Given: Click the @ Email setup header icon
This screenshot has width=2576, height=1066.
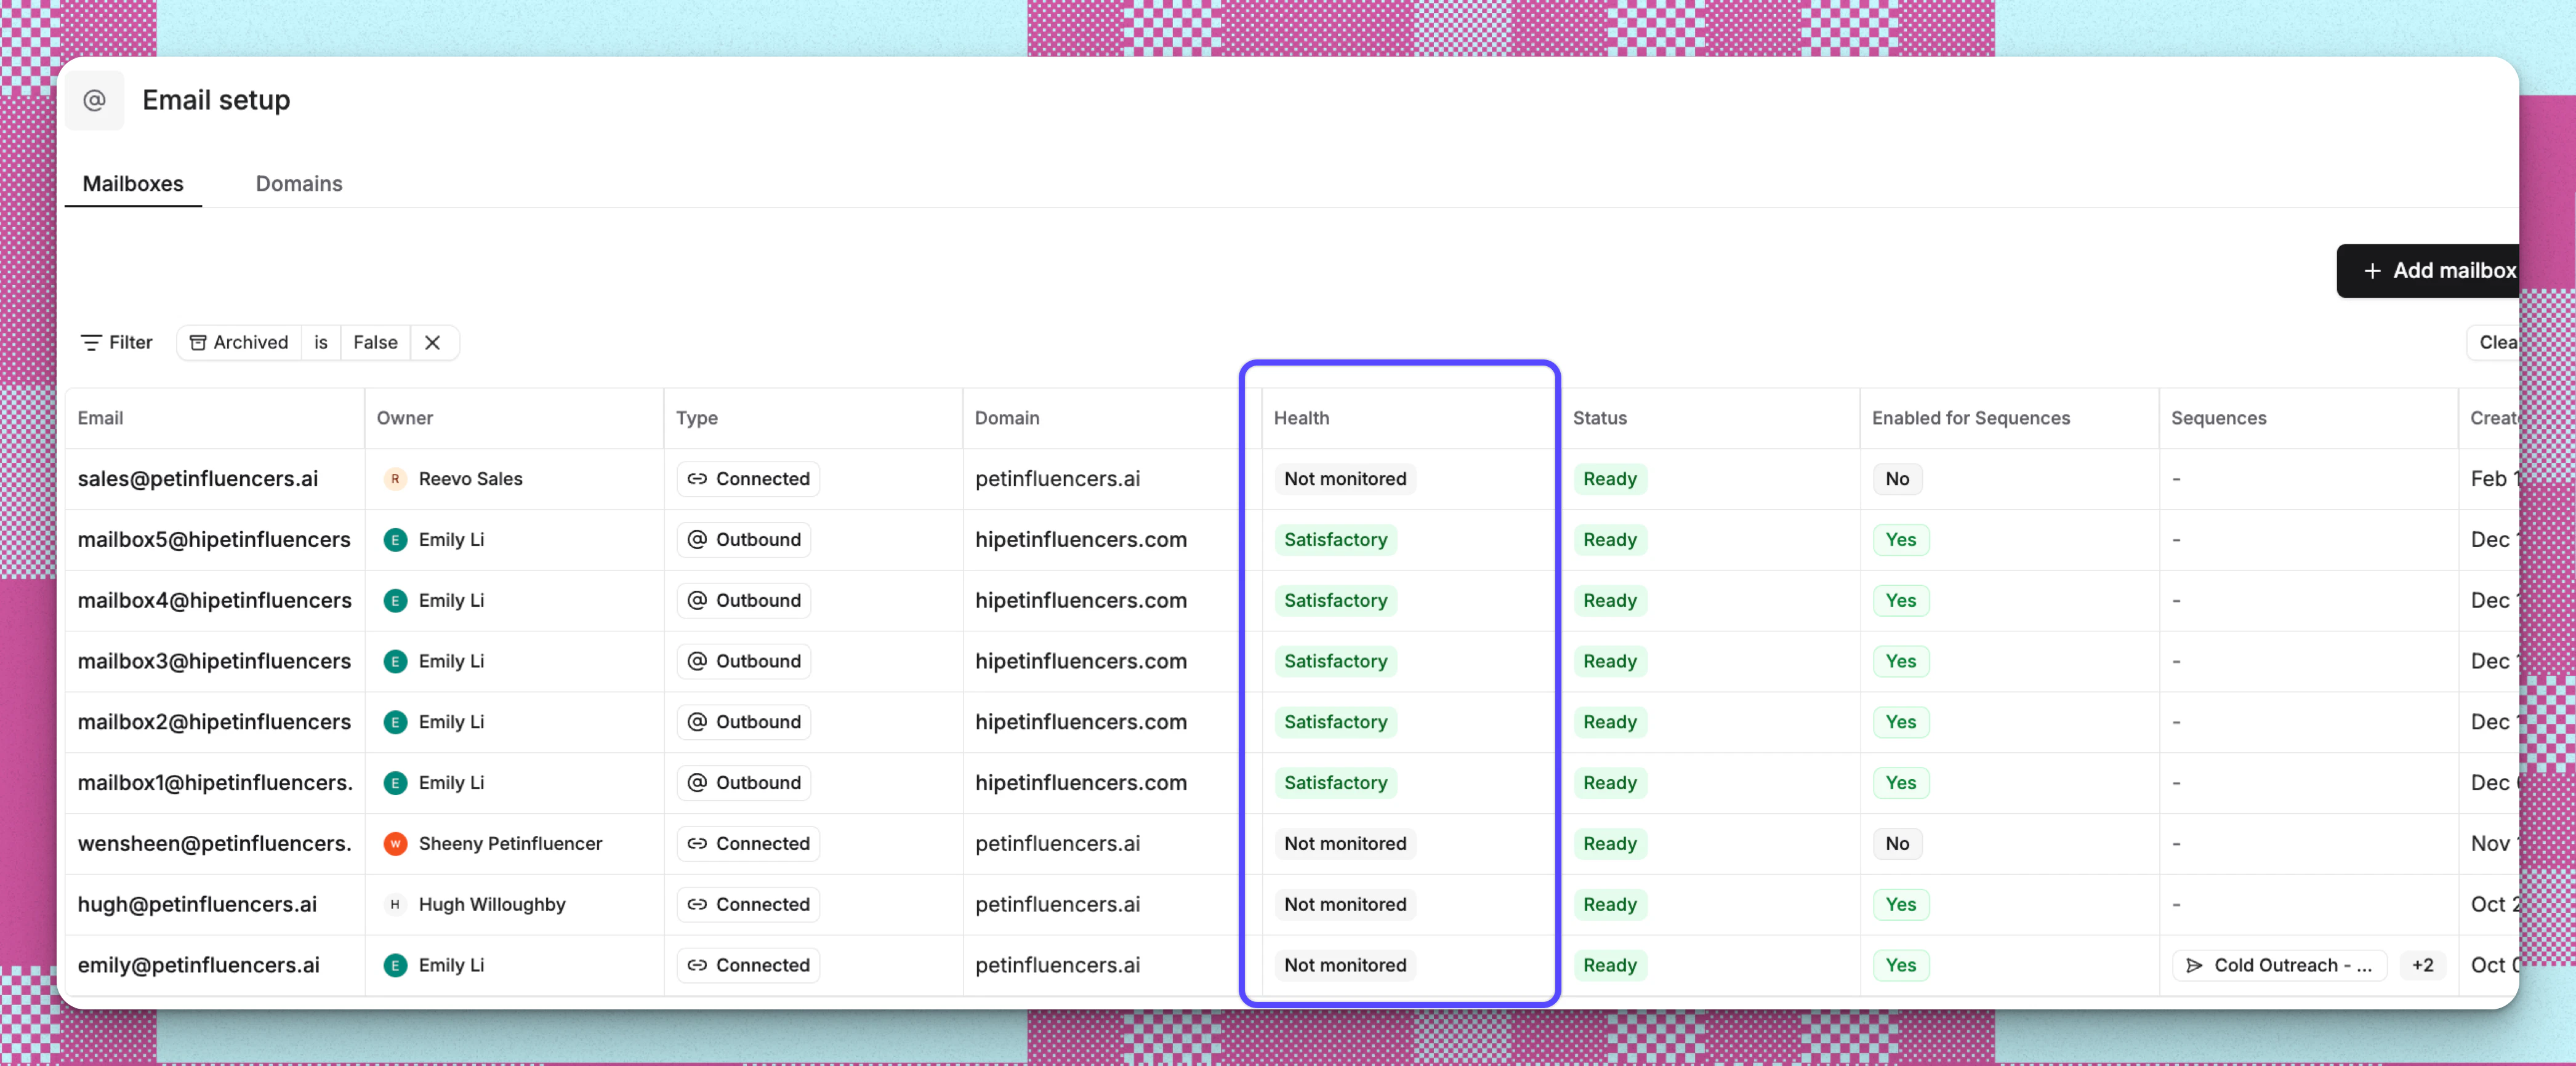Looking at the screenshot, I should pos(95,100).
